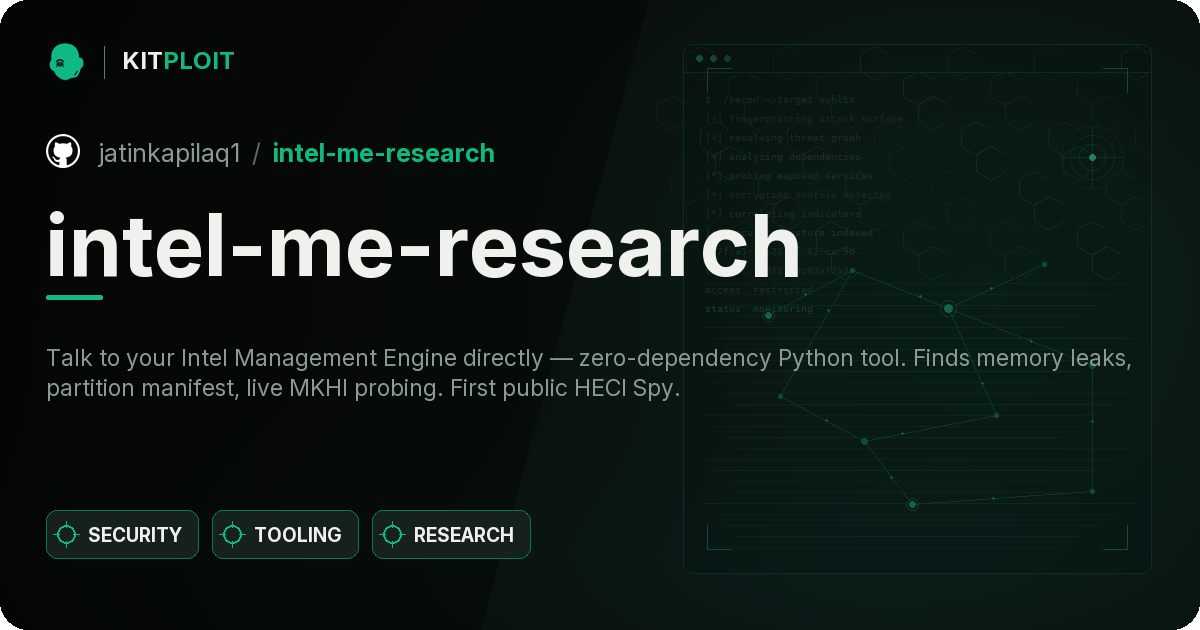This screenshot has height=630, width=1200.
Task: Click the KitPloit mascot logo icon
Action: tap(66, 61)
